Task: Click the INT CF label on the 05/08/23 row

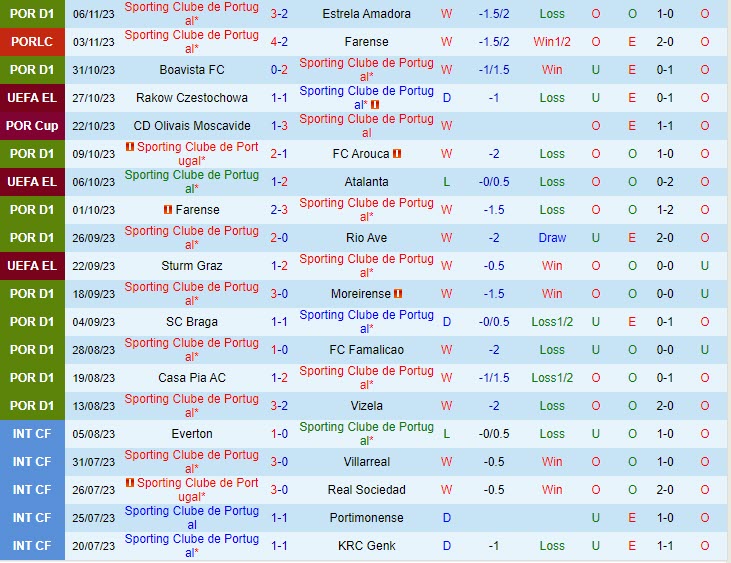Action: coord(32,434)
